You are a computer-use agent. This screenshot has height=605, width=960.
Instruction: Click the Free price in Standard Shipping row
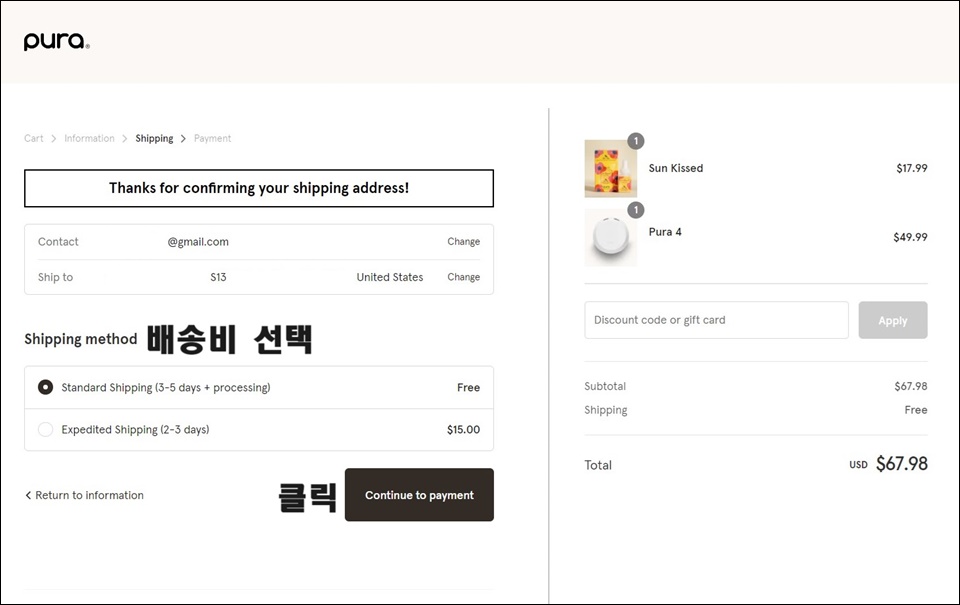coord(468,387)
